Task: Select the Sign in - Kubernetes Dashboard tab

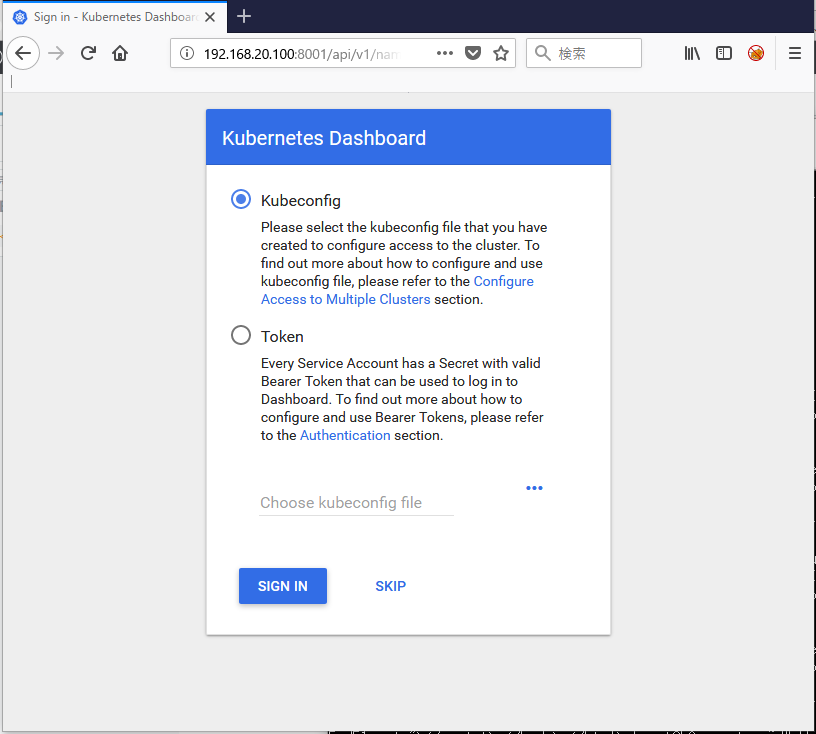Action: (114, 17)
